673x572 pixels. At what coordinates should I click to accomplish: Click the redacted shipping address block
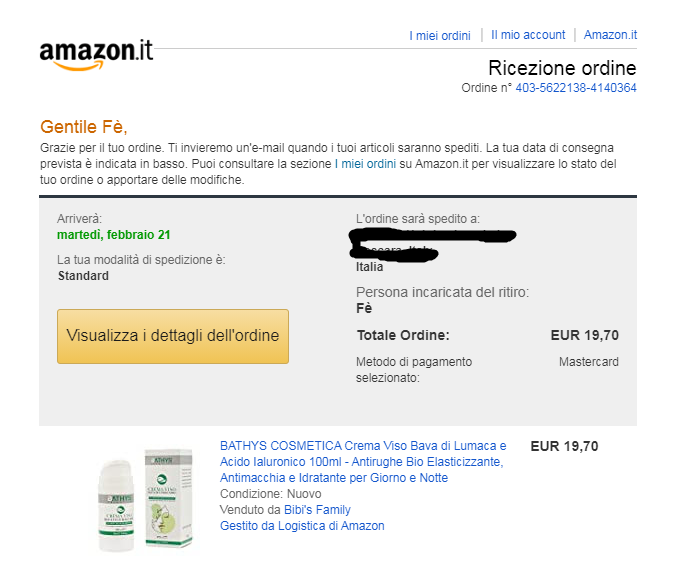(x=431, y=245)
